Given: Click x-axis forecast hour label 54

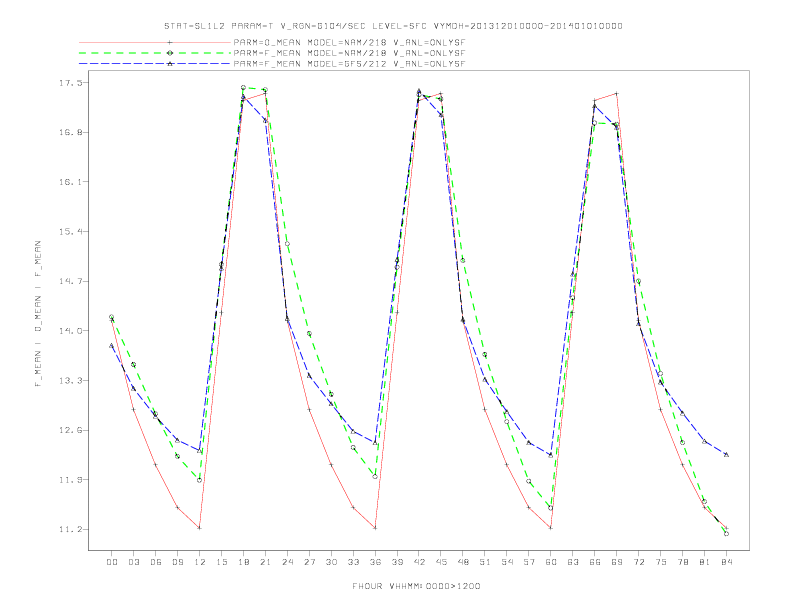Looking at the screenshot, I should pos(507,562).
